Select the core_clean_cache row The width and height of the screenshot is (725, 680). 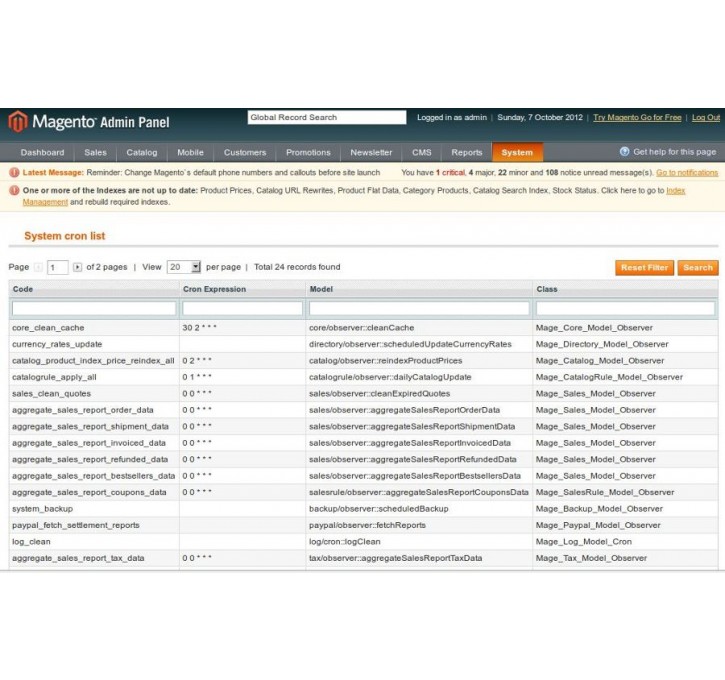pyautogui.click(x=363, y=328)
